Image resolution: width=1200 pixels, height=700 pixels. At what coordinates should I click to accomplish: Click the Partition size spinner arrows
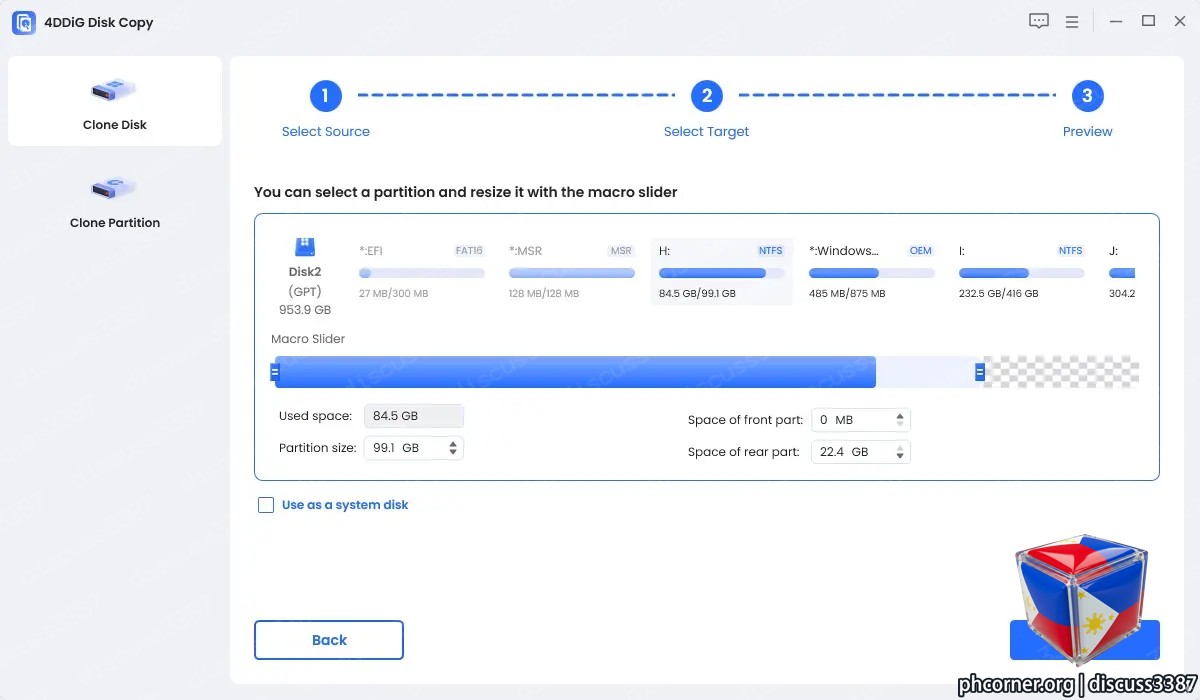point(453,448)
